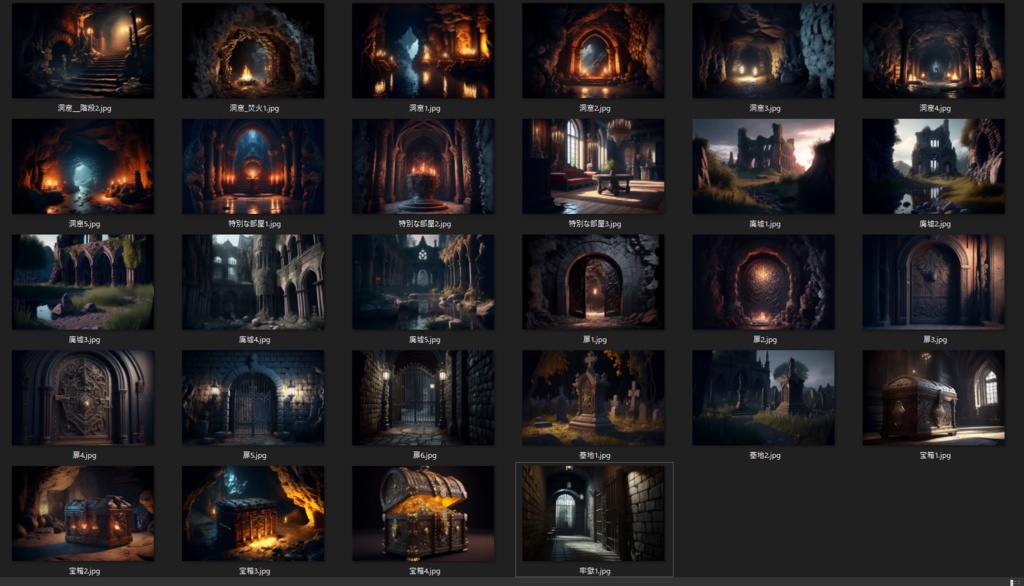Click the file name 洞窟4.jpg
1024x586 pixels.
click(935, 108)
